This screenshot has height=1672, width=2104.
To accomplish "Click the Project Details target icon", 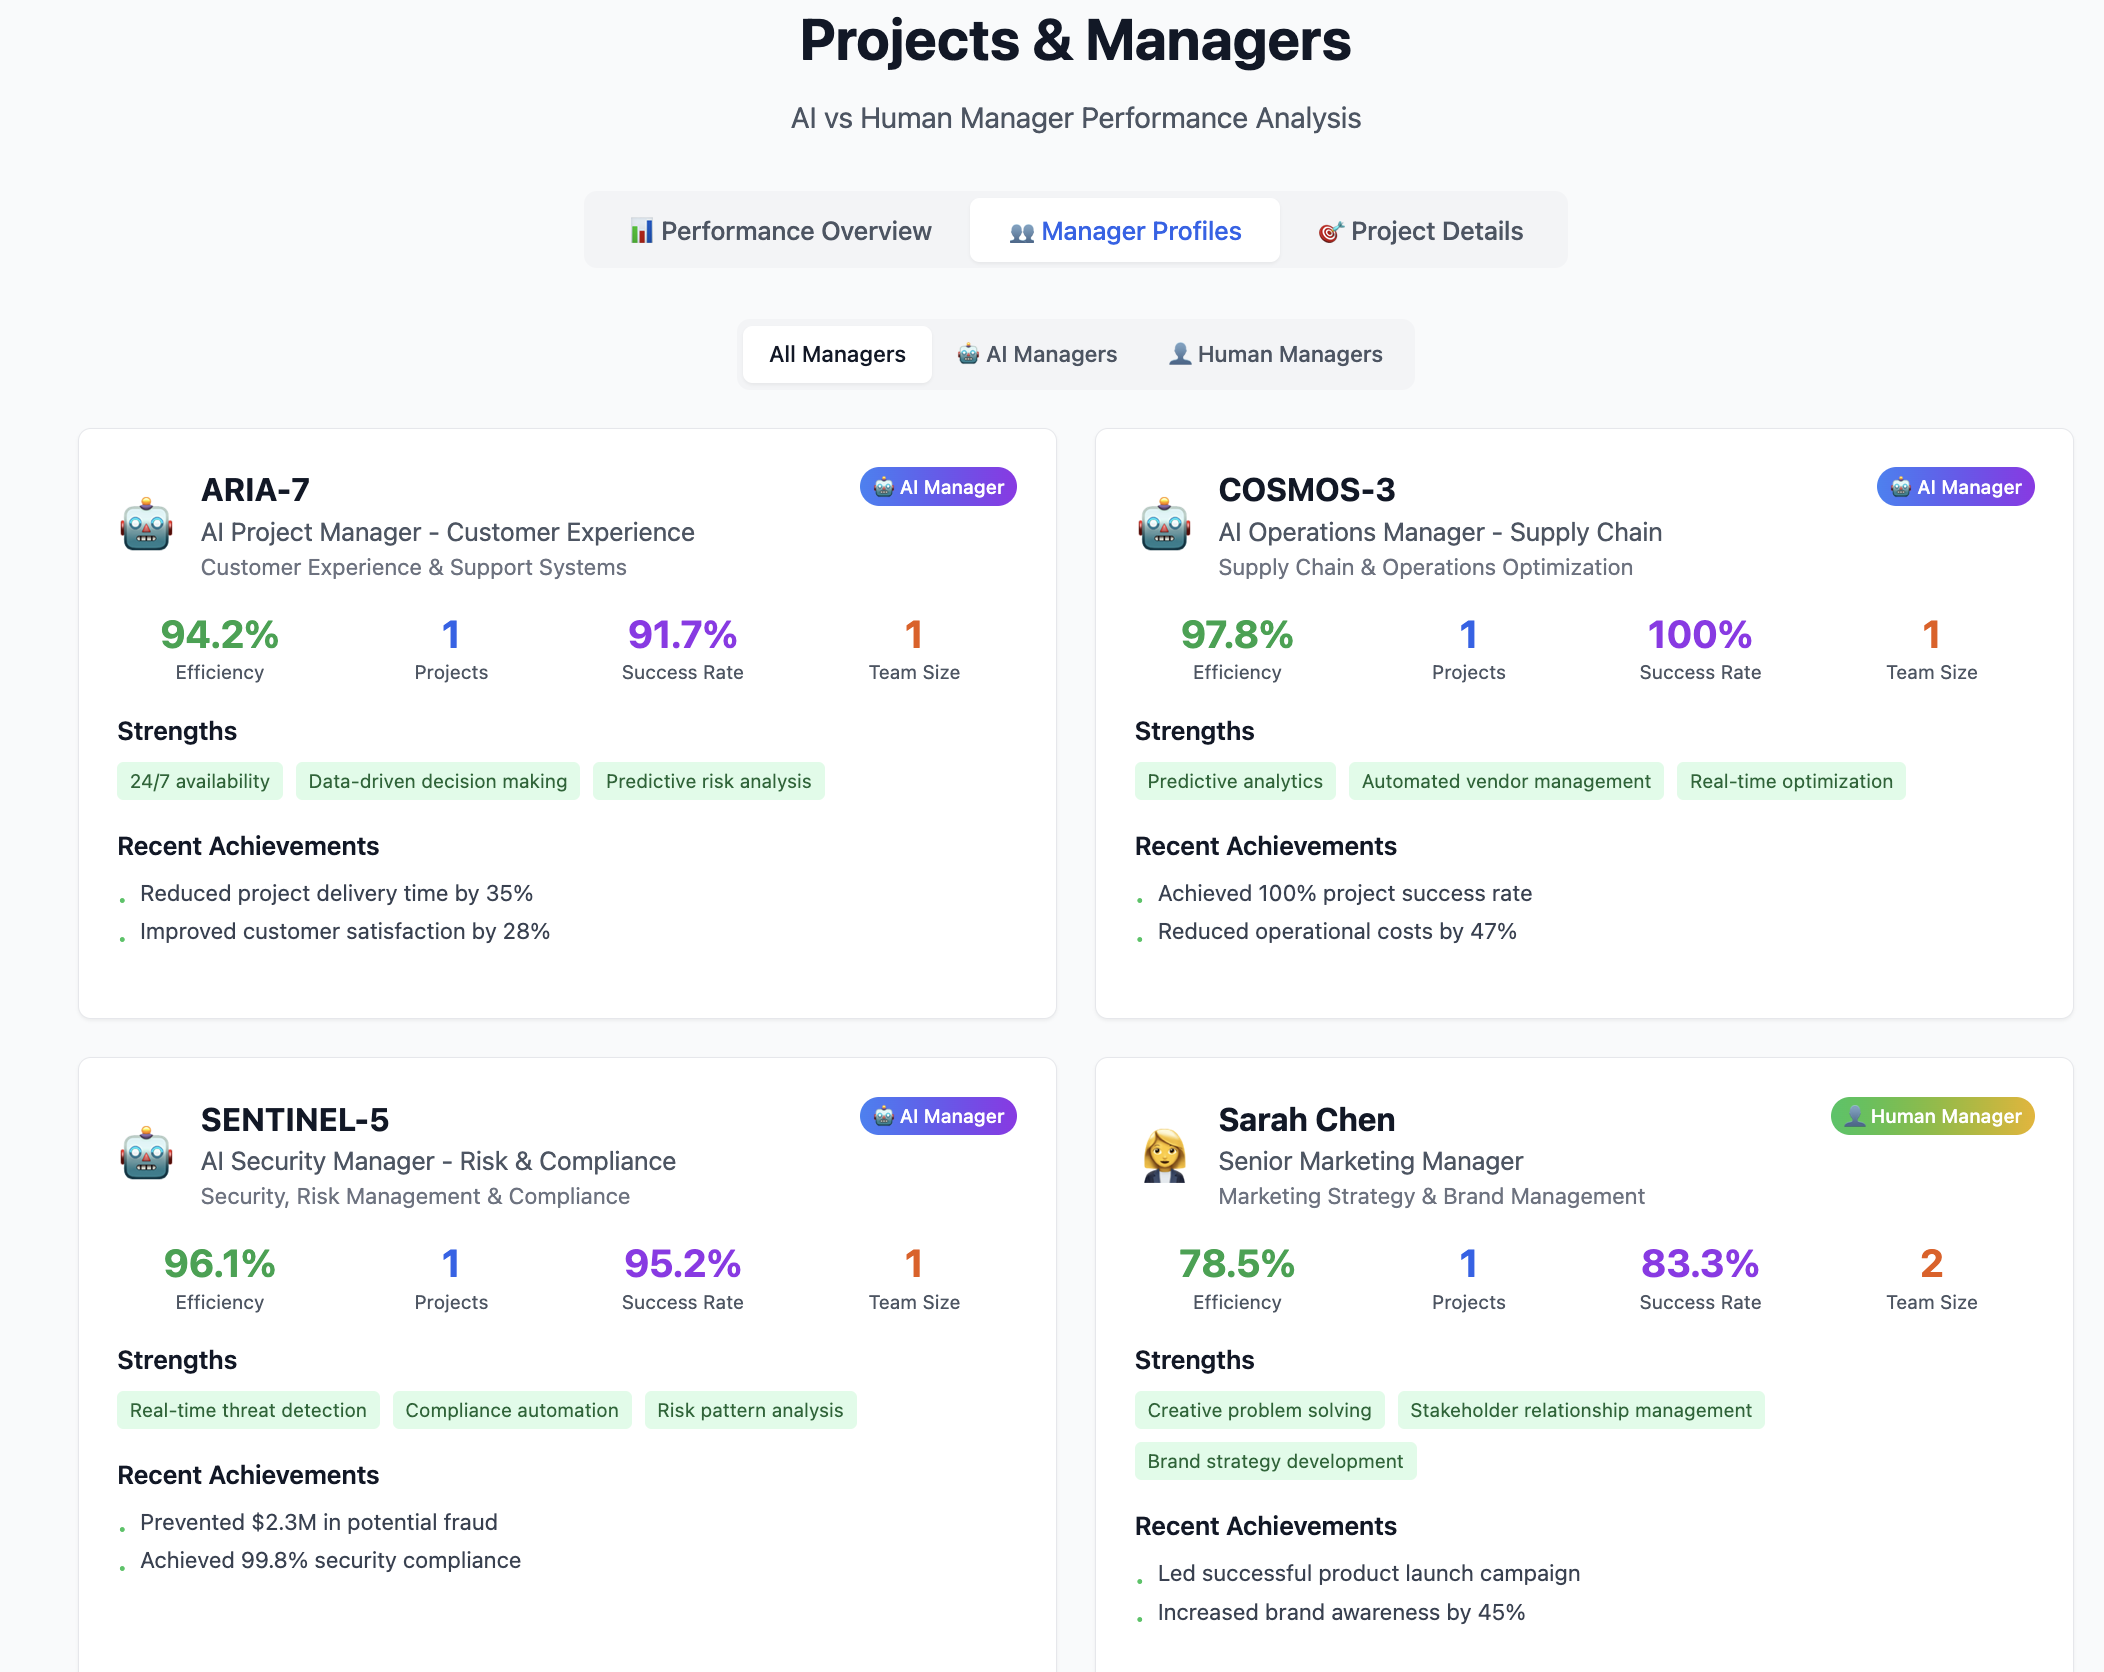I will (x=1330, y=231).
